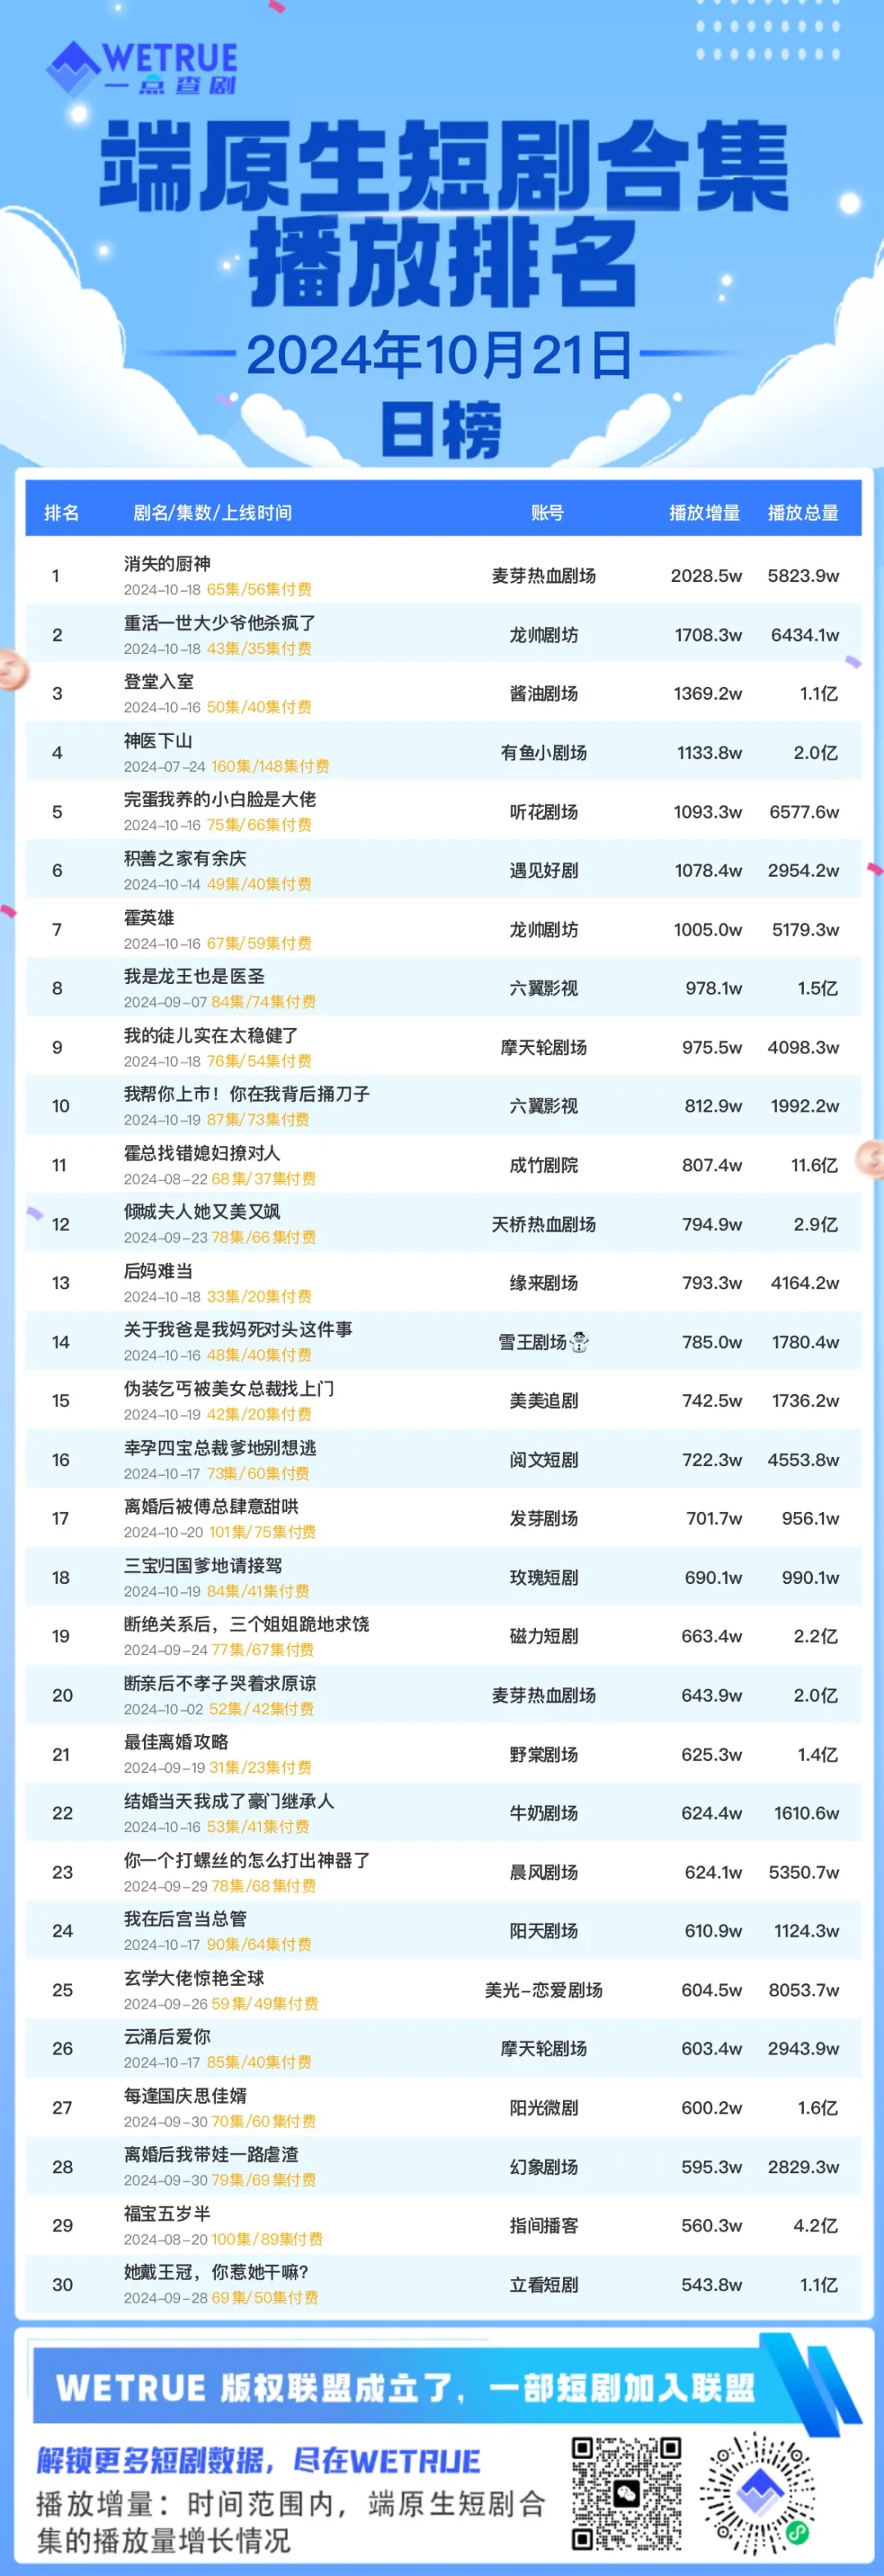
Task: Click the 播放总量 column header
Action: (803, 513)
